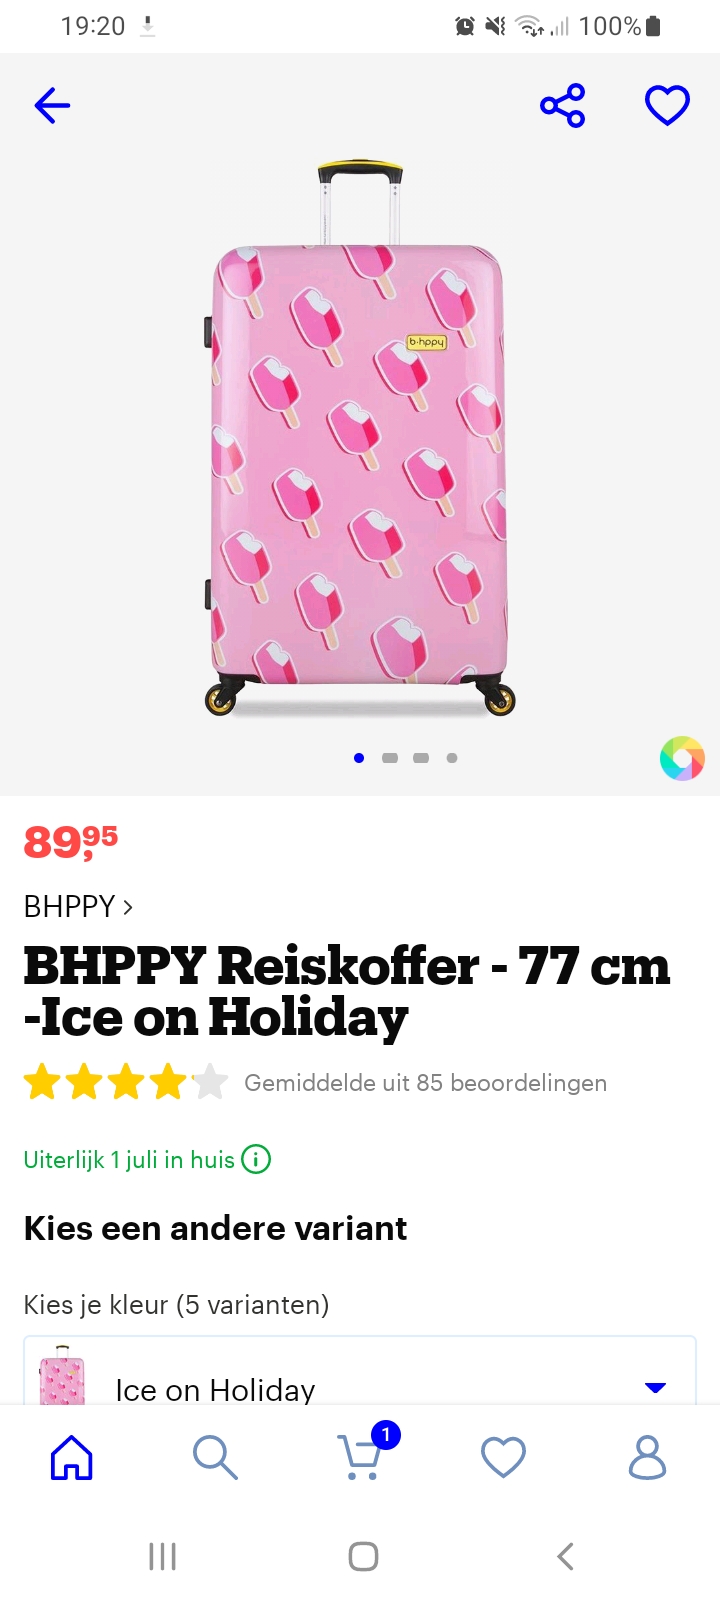Image resolution: width=720 pixels, height=1600 pixels.
Task: Tap the star rating
Action: [126, 1082]
